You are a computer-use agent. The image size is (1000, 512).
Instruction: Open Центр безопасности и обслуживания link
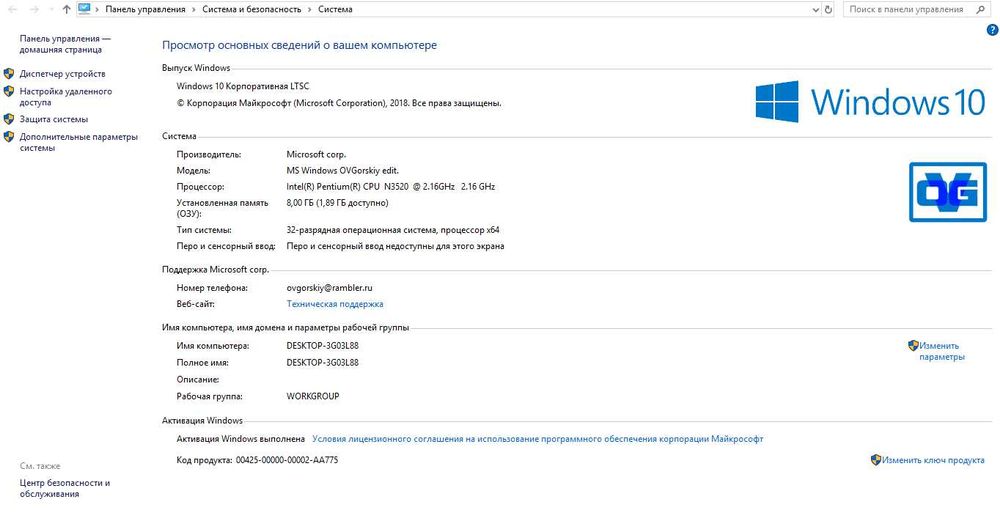click(65, 488)
